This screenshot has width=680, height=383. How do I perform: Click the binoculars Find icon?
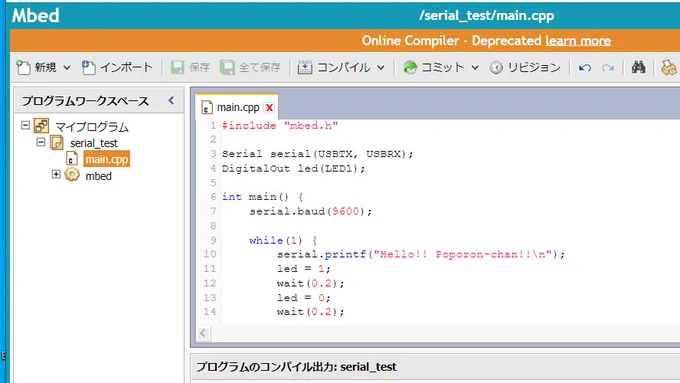tap(638, 67)
